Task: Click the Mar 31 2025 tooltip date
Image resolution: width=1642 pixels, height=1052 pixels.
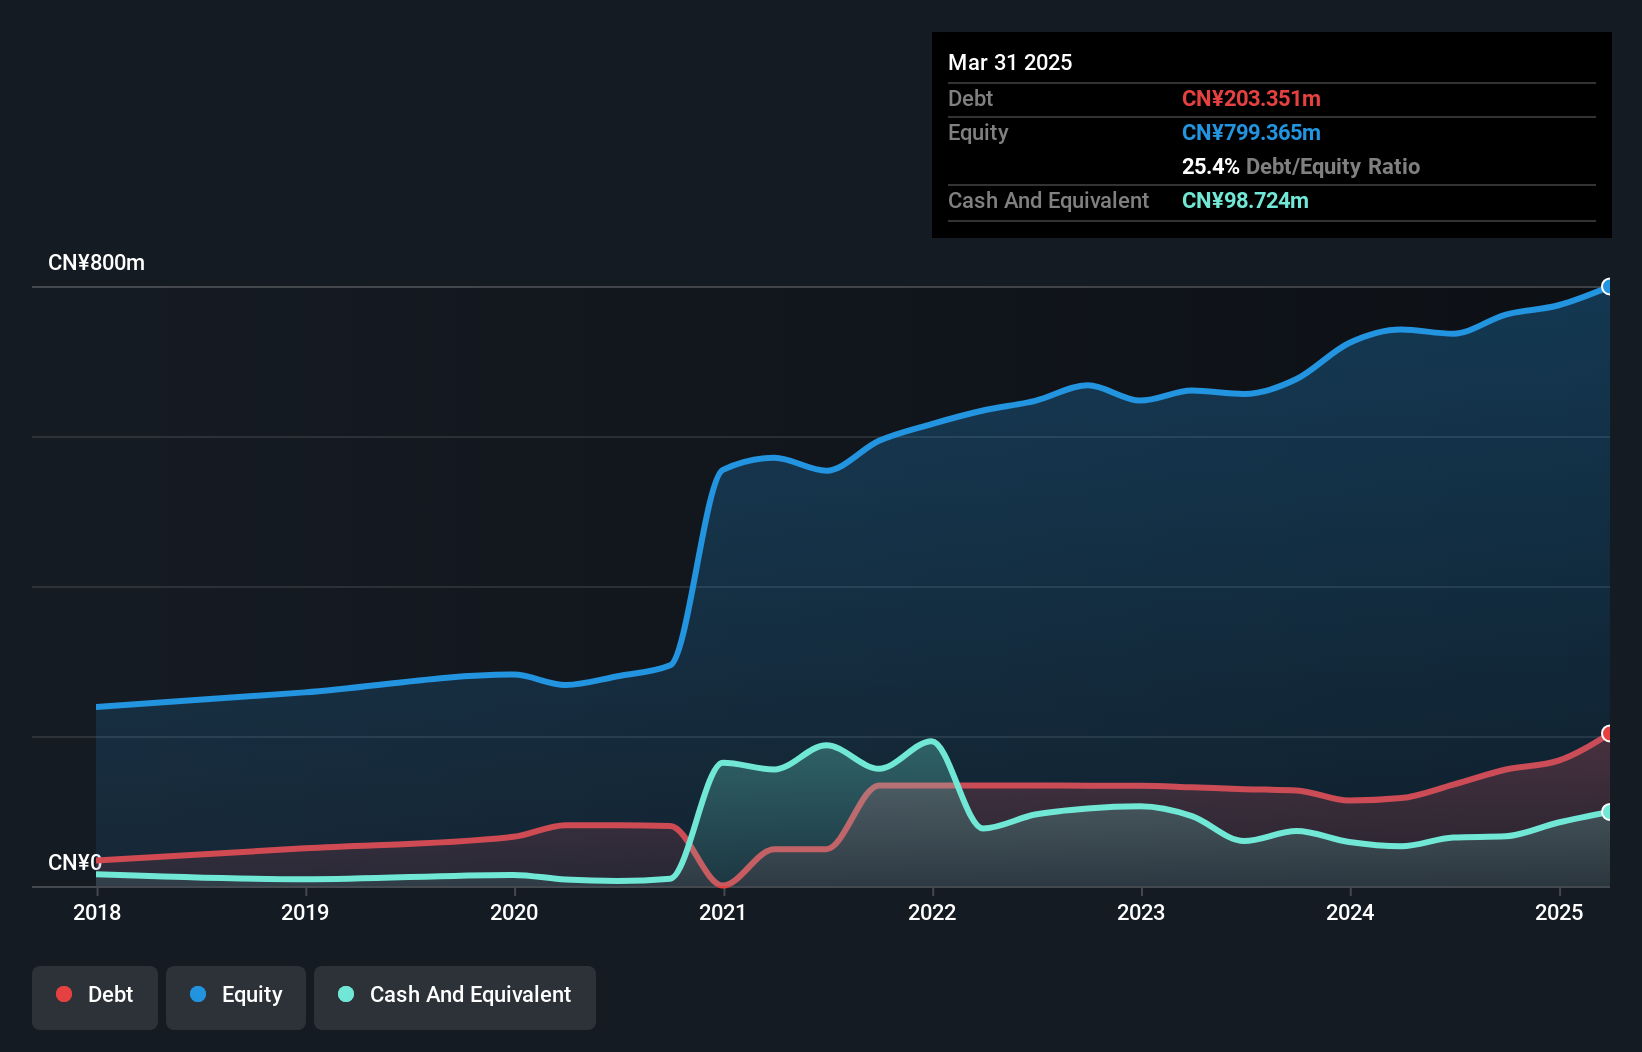Action: pos(1010,62)
